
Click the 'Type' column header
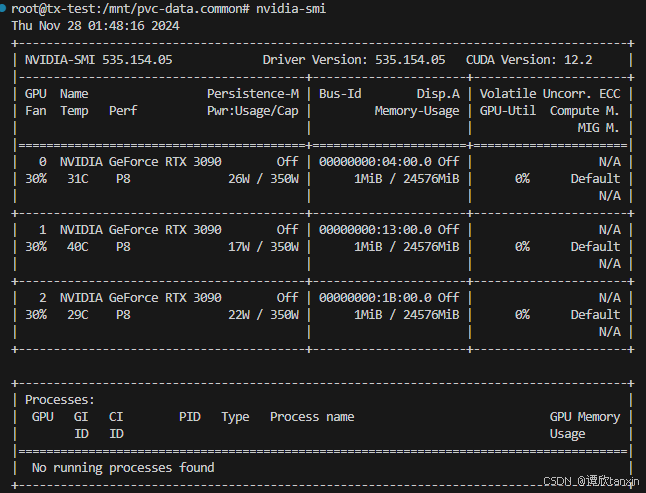(235, 417)
